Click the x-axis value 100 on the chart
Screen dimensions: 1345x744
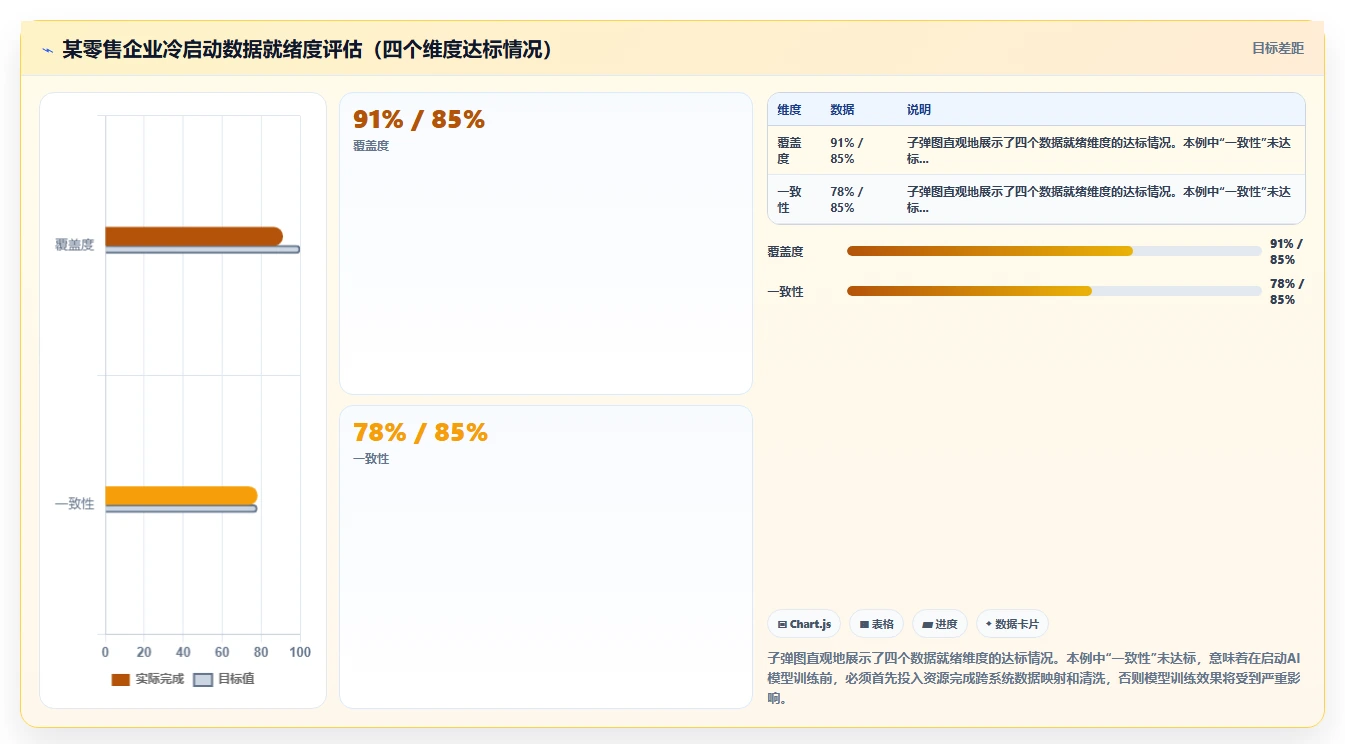(x=300, y=652)
